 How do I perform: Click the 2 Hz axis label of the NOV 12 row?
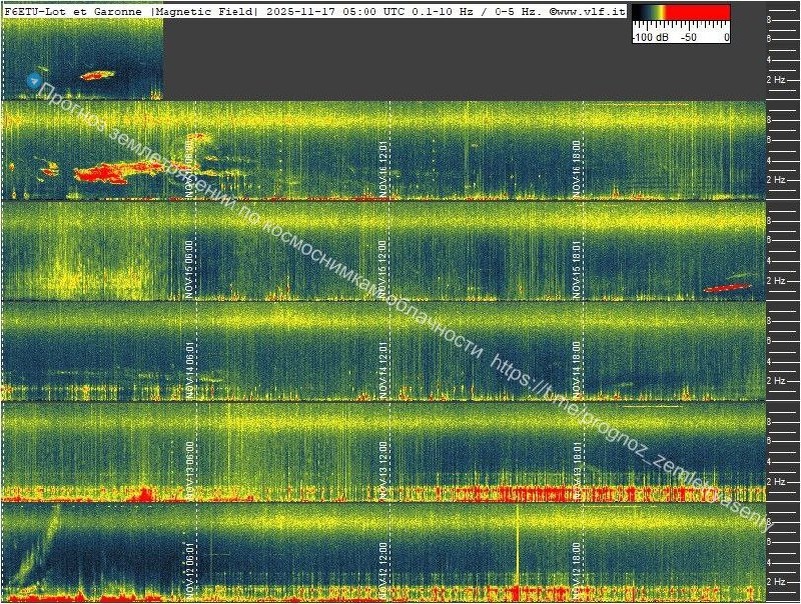tap(775, 582)
